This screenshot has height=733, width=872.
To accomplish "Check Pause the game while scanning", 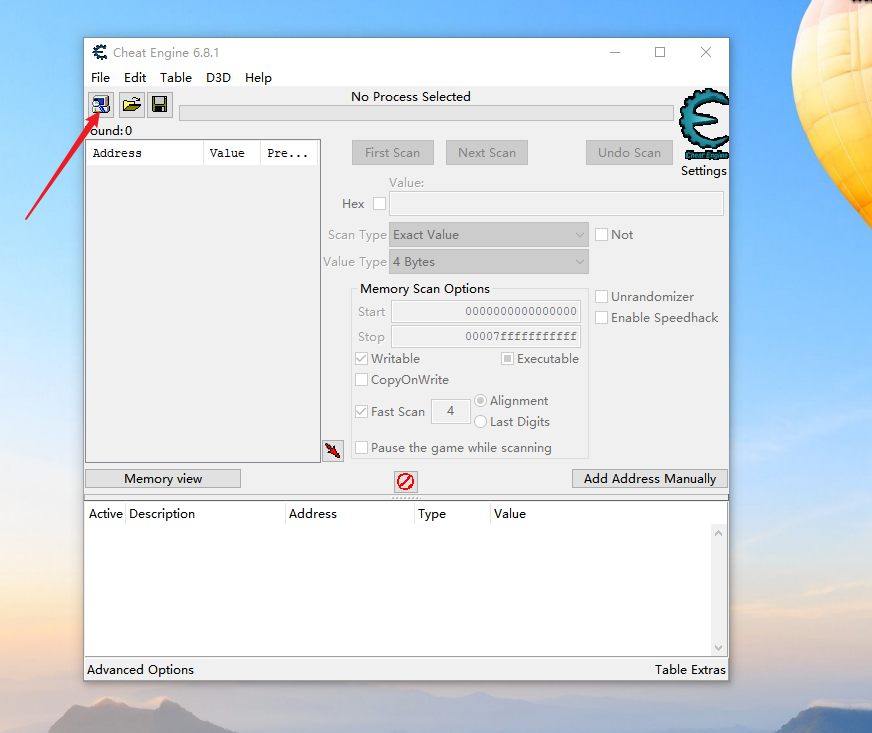I will coord(361,448).
